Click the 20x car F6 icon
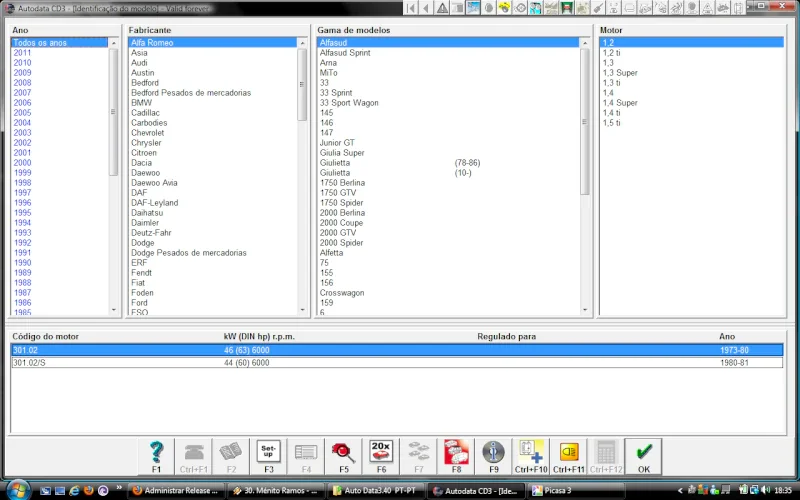Viewport: 800px width, 500px height. 381,457
